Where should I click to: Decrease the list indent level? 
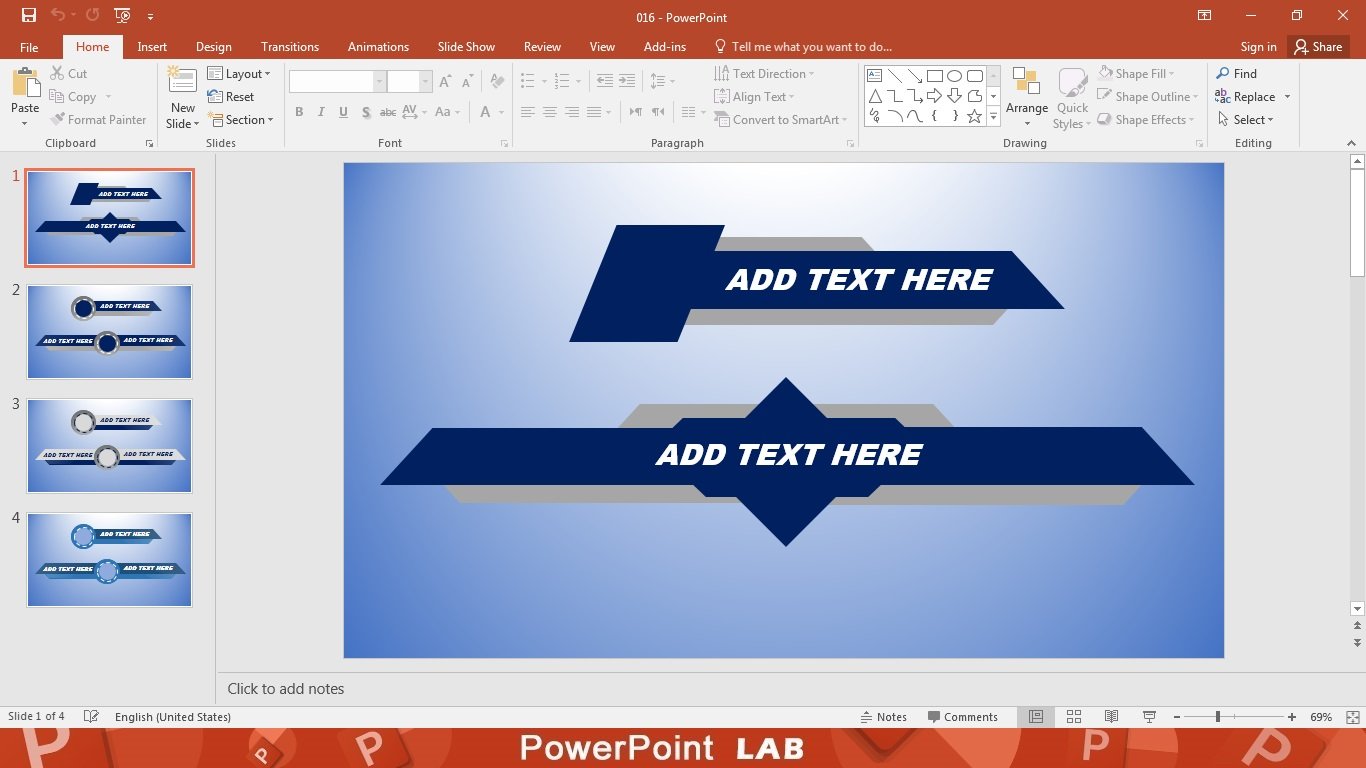pyautogui.click(x=604, y=81)
